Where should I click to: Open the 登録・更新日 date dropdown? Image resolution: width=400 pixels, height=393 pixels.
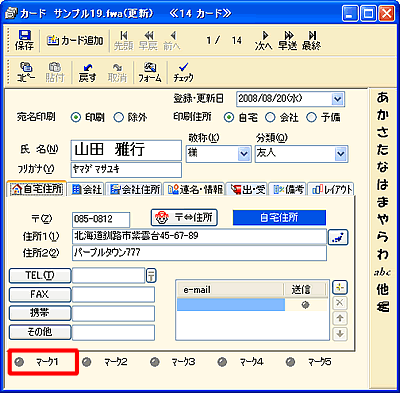(337, 99)
